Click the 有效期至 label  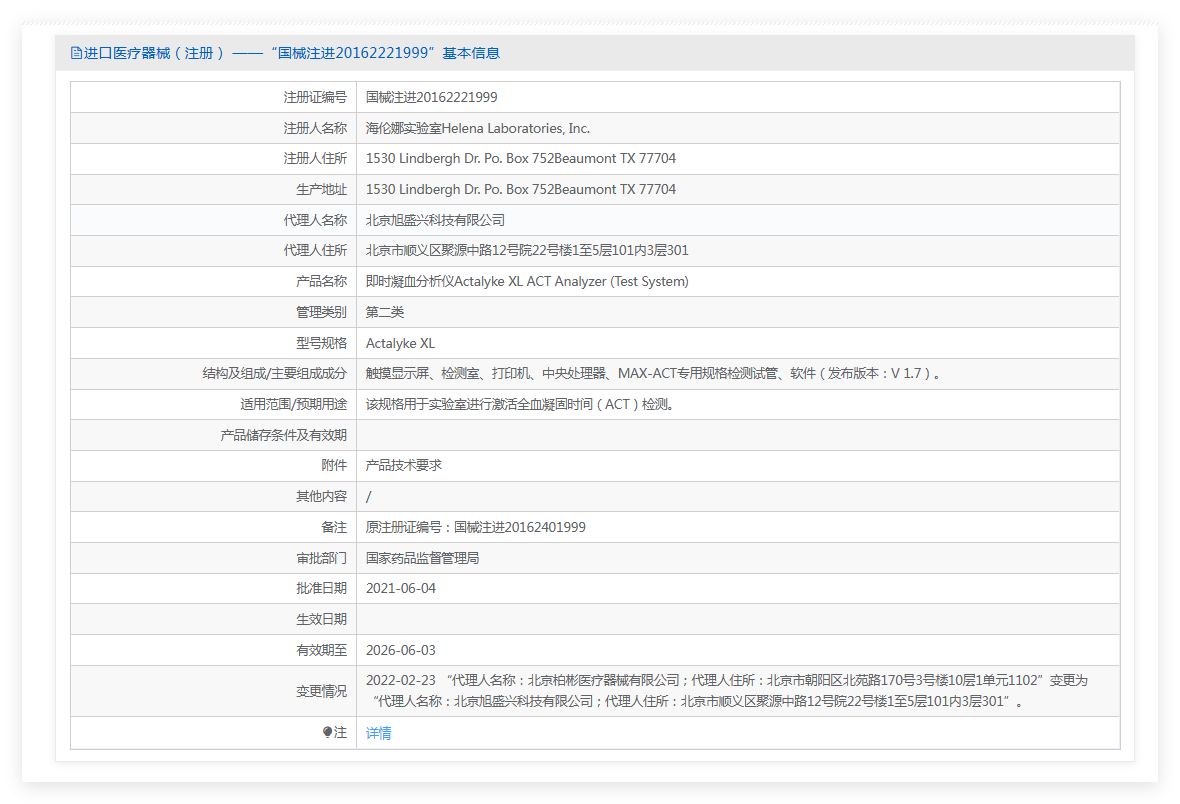pyautogui.click(x=321, y=650)
